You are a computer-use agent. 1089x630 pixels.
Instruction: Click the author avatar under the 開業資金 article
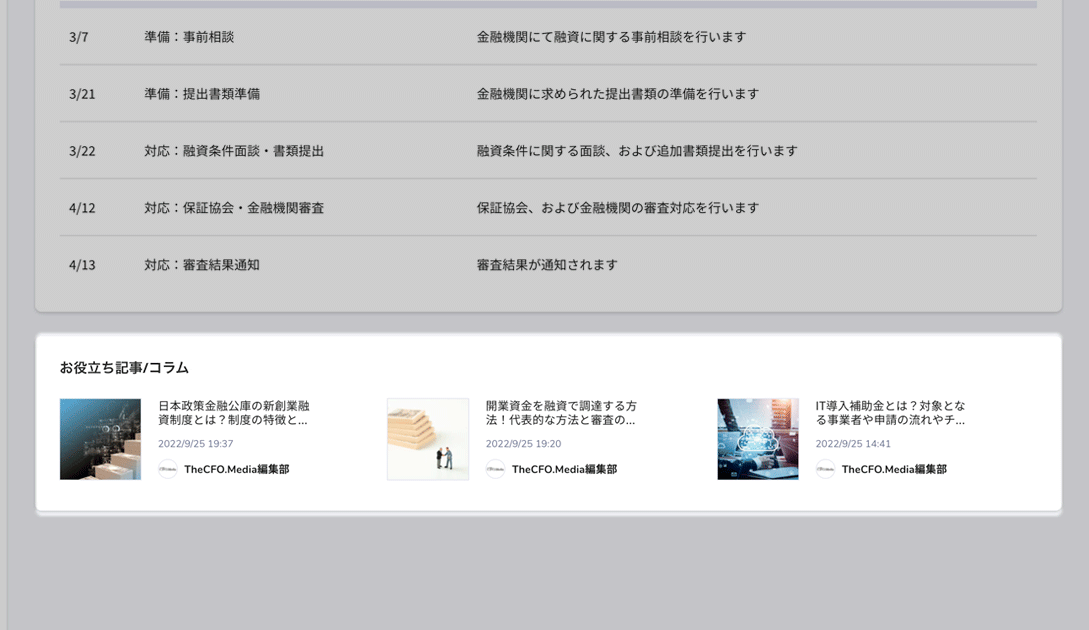point(495,469)
